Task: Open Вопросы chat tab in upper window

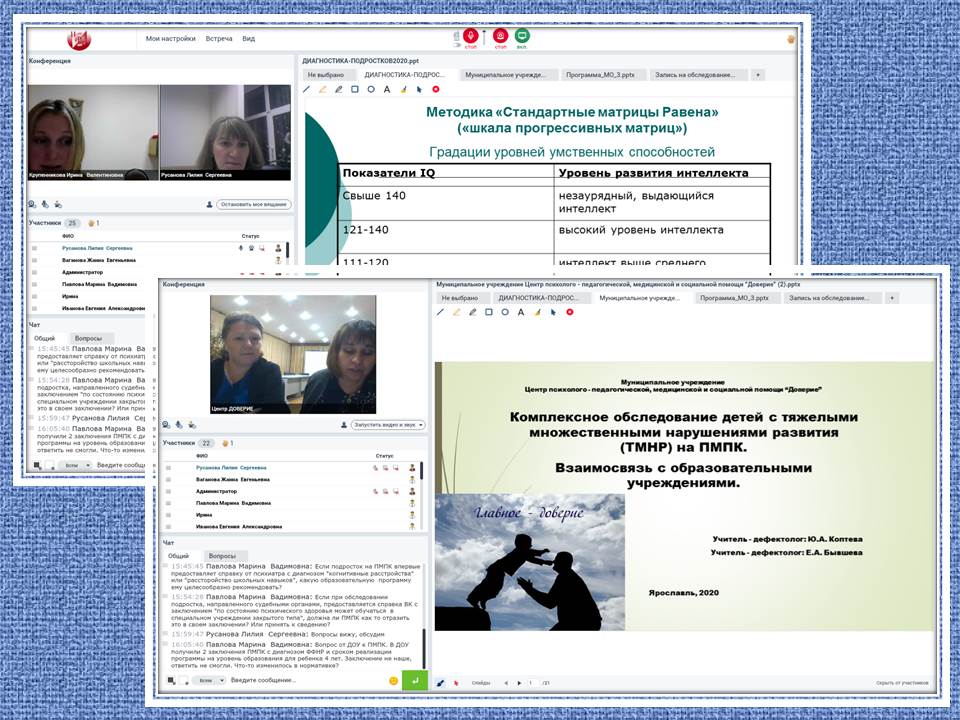Action: point(88,338)
